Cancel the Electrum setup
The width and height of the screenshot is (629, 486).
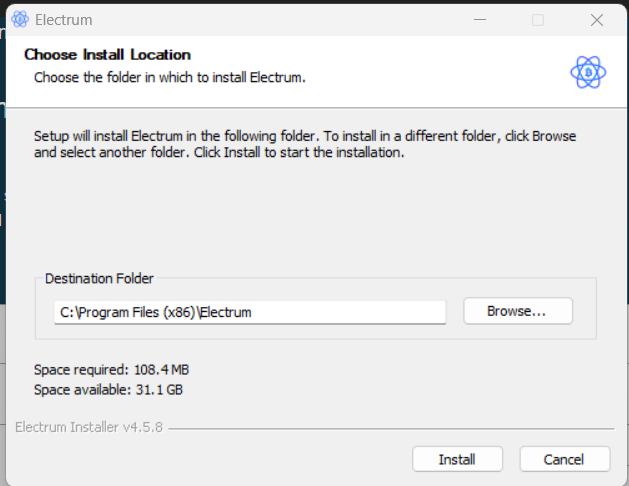[x=564, y=460]
